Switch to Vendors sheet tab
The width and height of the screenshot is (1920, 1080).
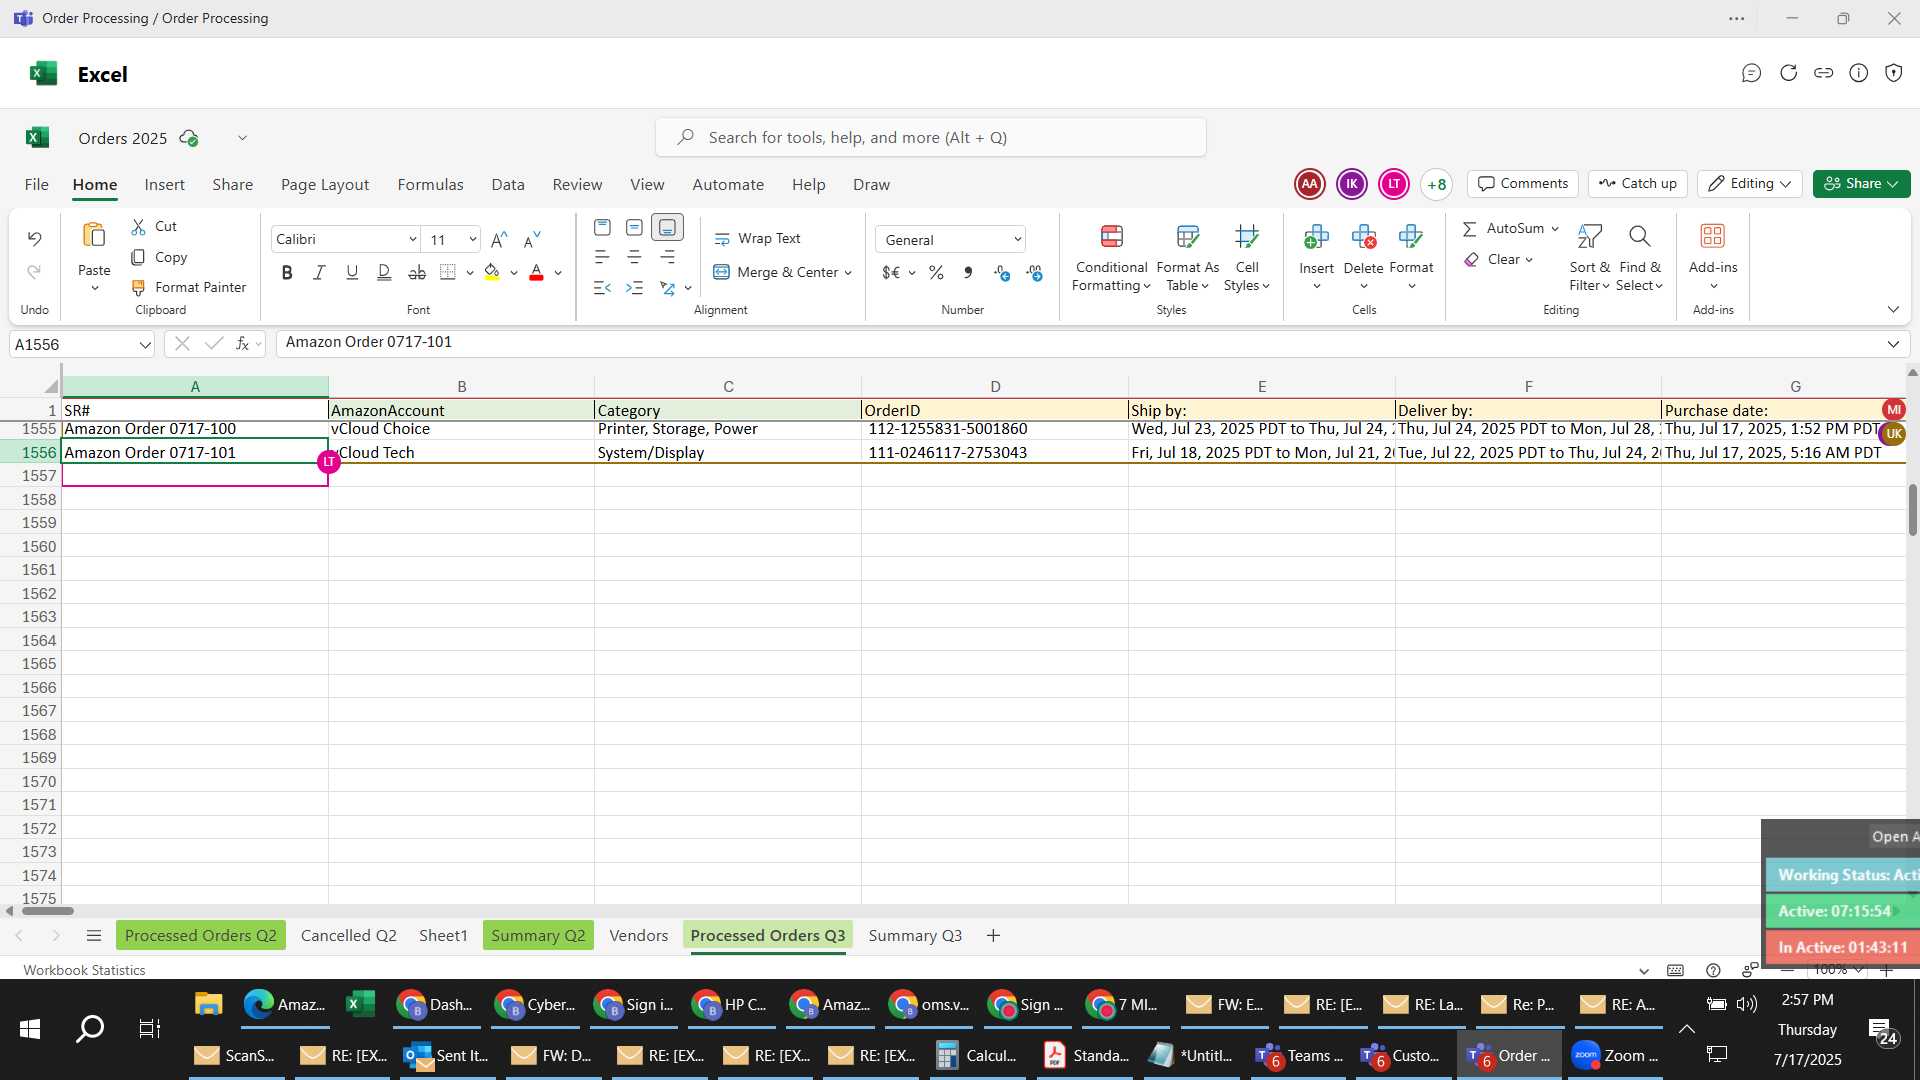[x=638, y=935]
